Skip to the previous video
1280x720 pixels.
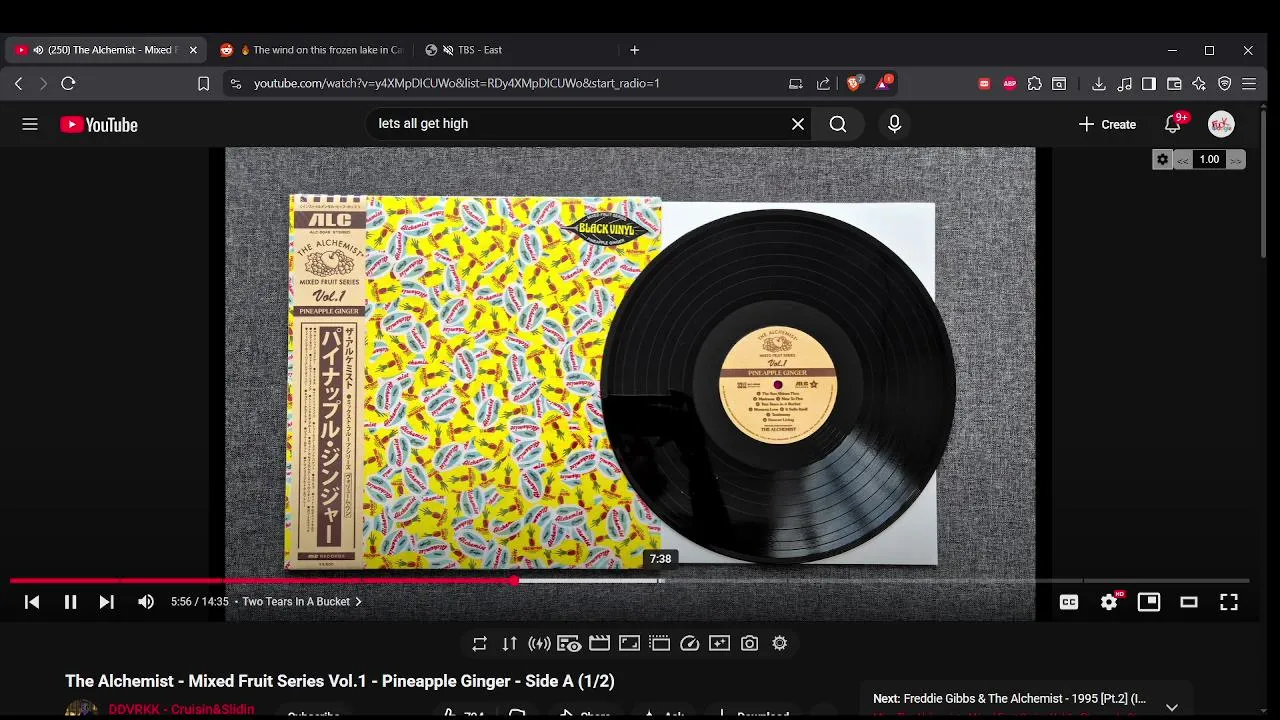(x=32, y=602)
